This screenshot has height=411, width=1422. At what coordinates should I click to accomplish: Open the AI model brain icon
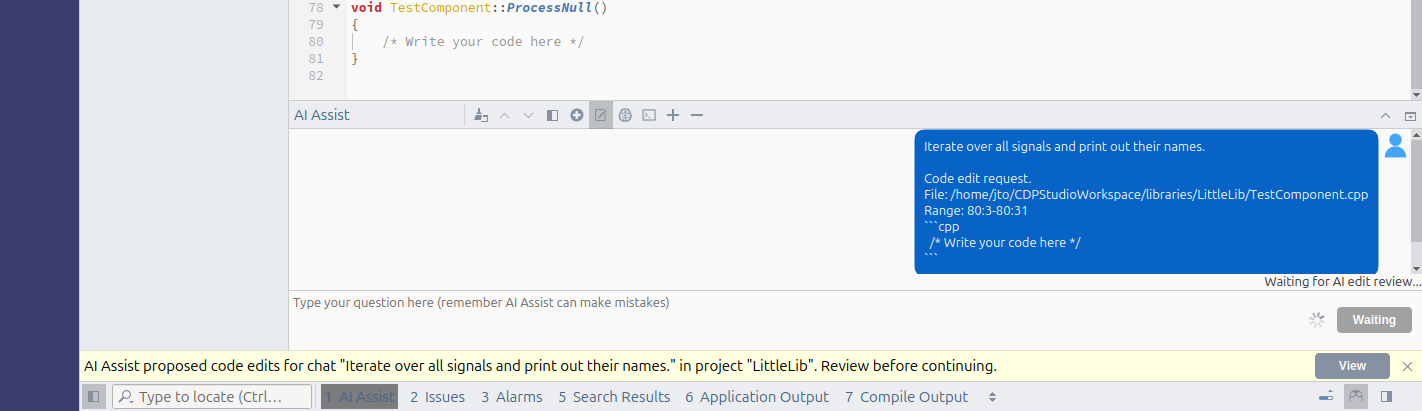coord(625,115)
